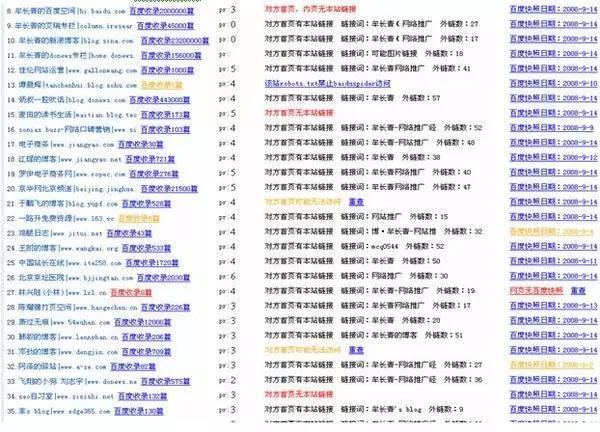This screenshot has width=600, height=432.
Task: Click 重查 recheck link in row 31
Action: [x=356, y=350]
